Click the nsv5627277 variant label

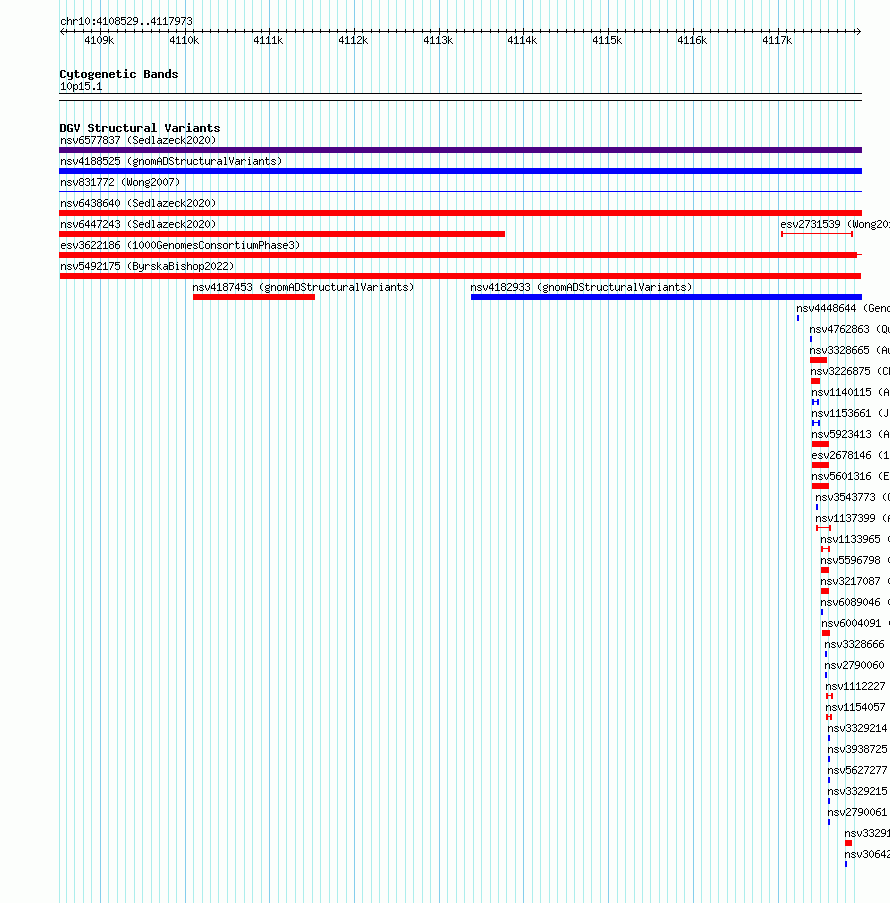858,771
